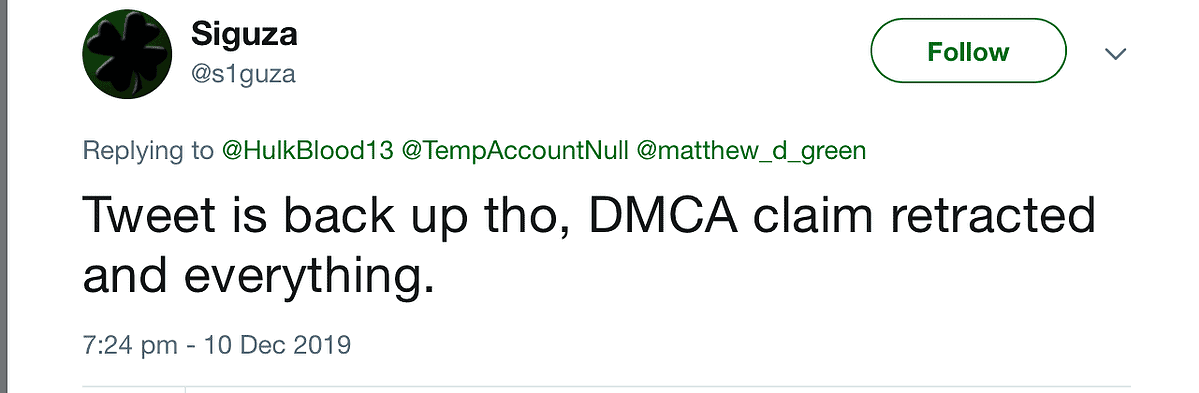Open Siguza's clover profile avatar
This screenshot has width=1199, height=393.
click(127, 54)
